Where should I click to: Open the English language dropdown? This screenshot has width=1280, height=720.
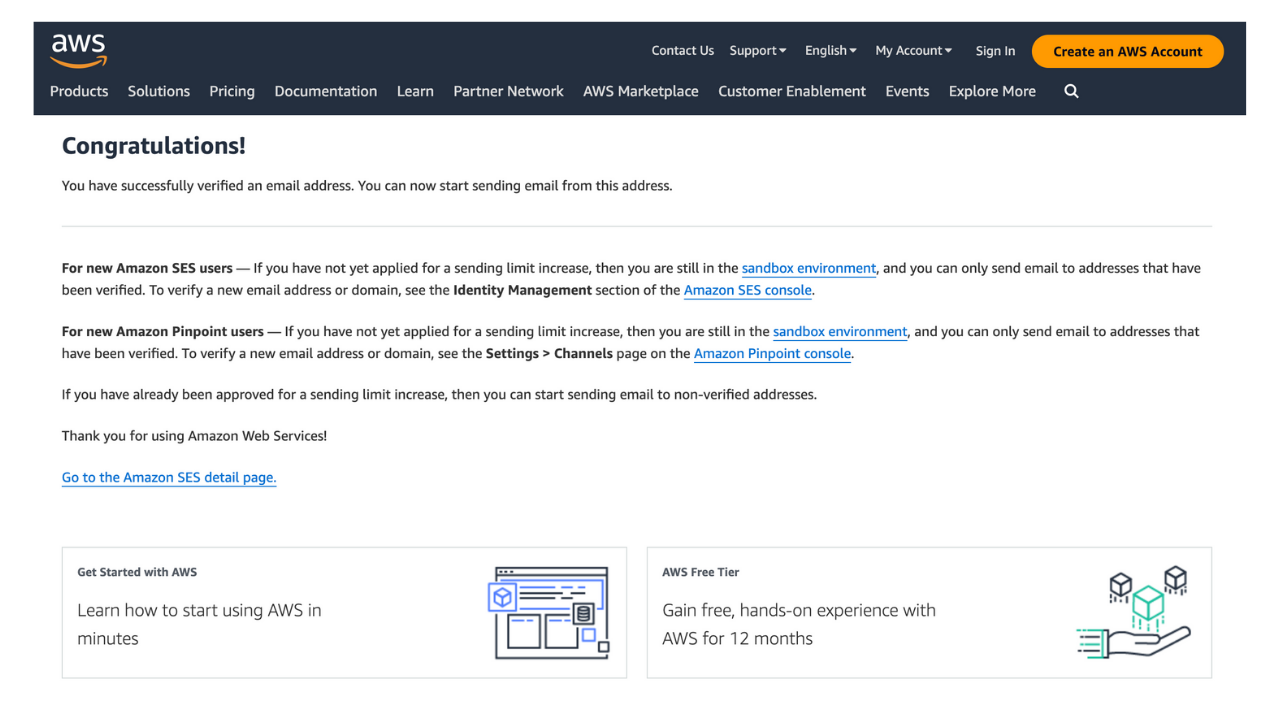point(830,50)
